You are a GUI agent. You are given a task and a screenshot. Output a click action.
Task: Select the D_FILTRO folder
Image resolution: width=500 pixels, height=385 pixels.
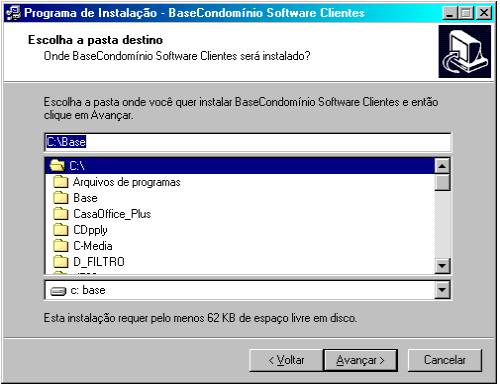(x=239, y=262)
